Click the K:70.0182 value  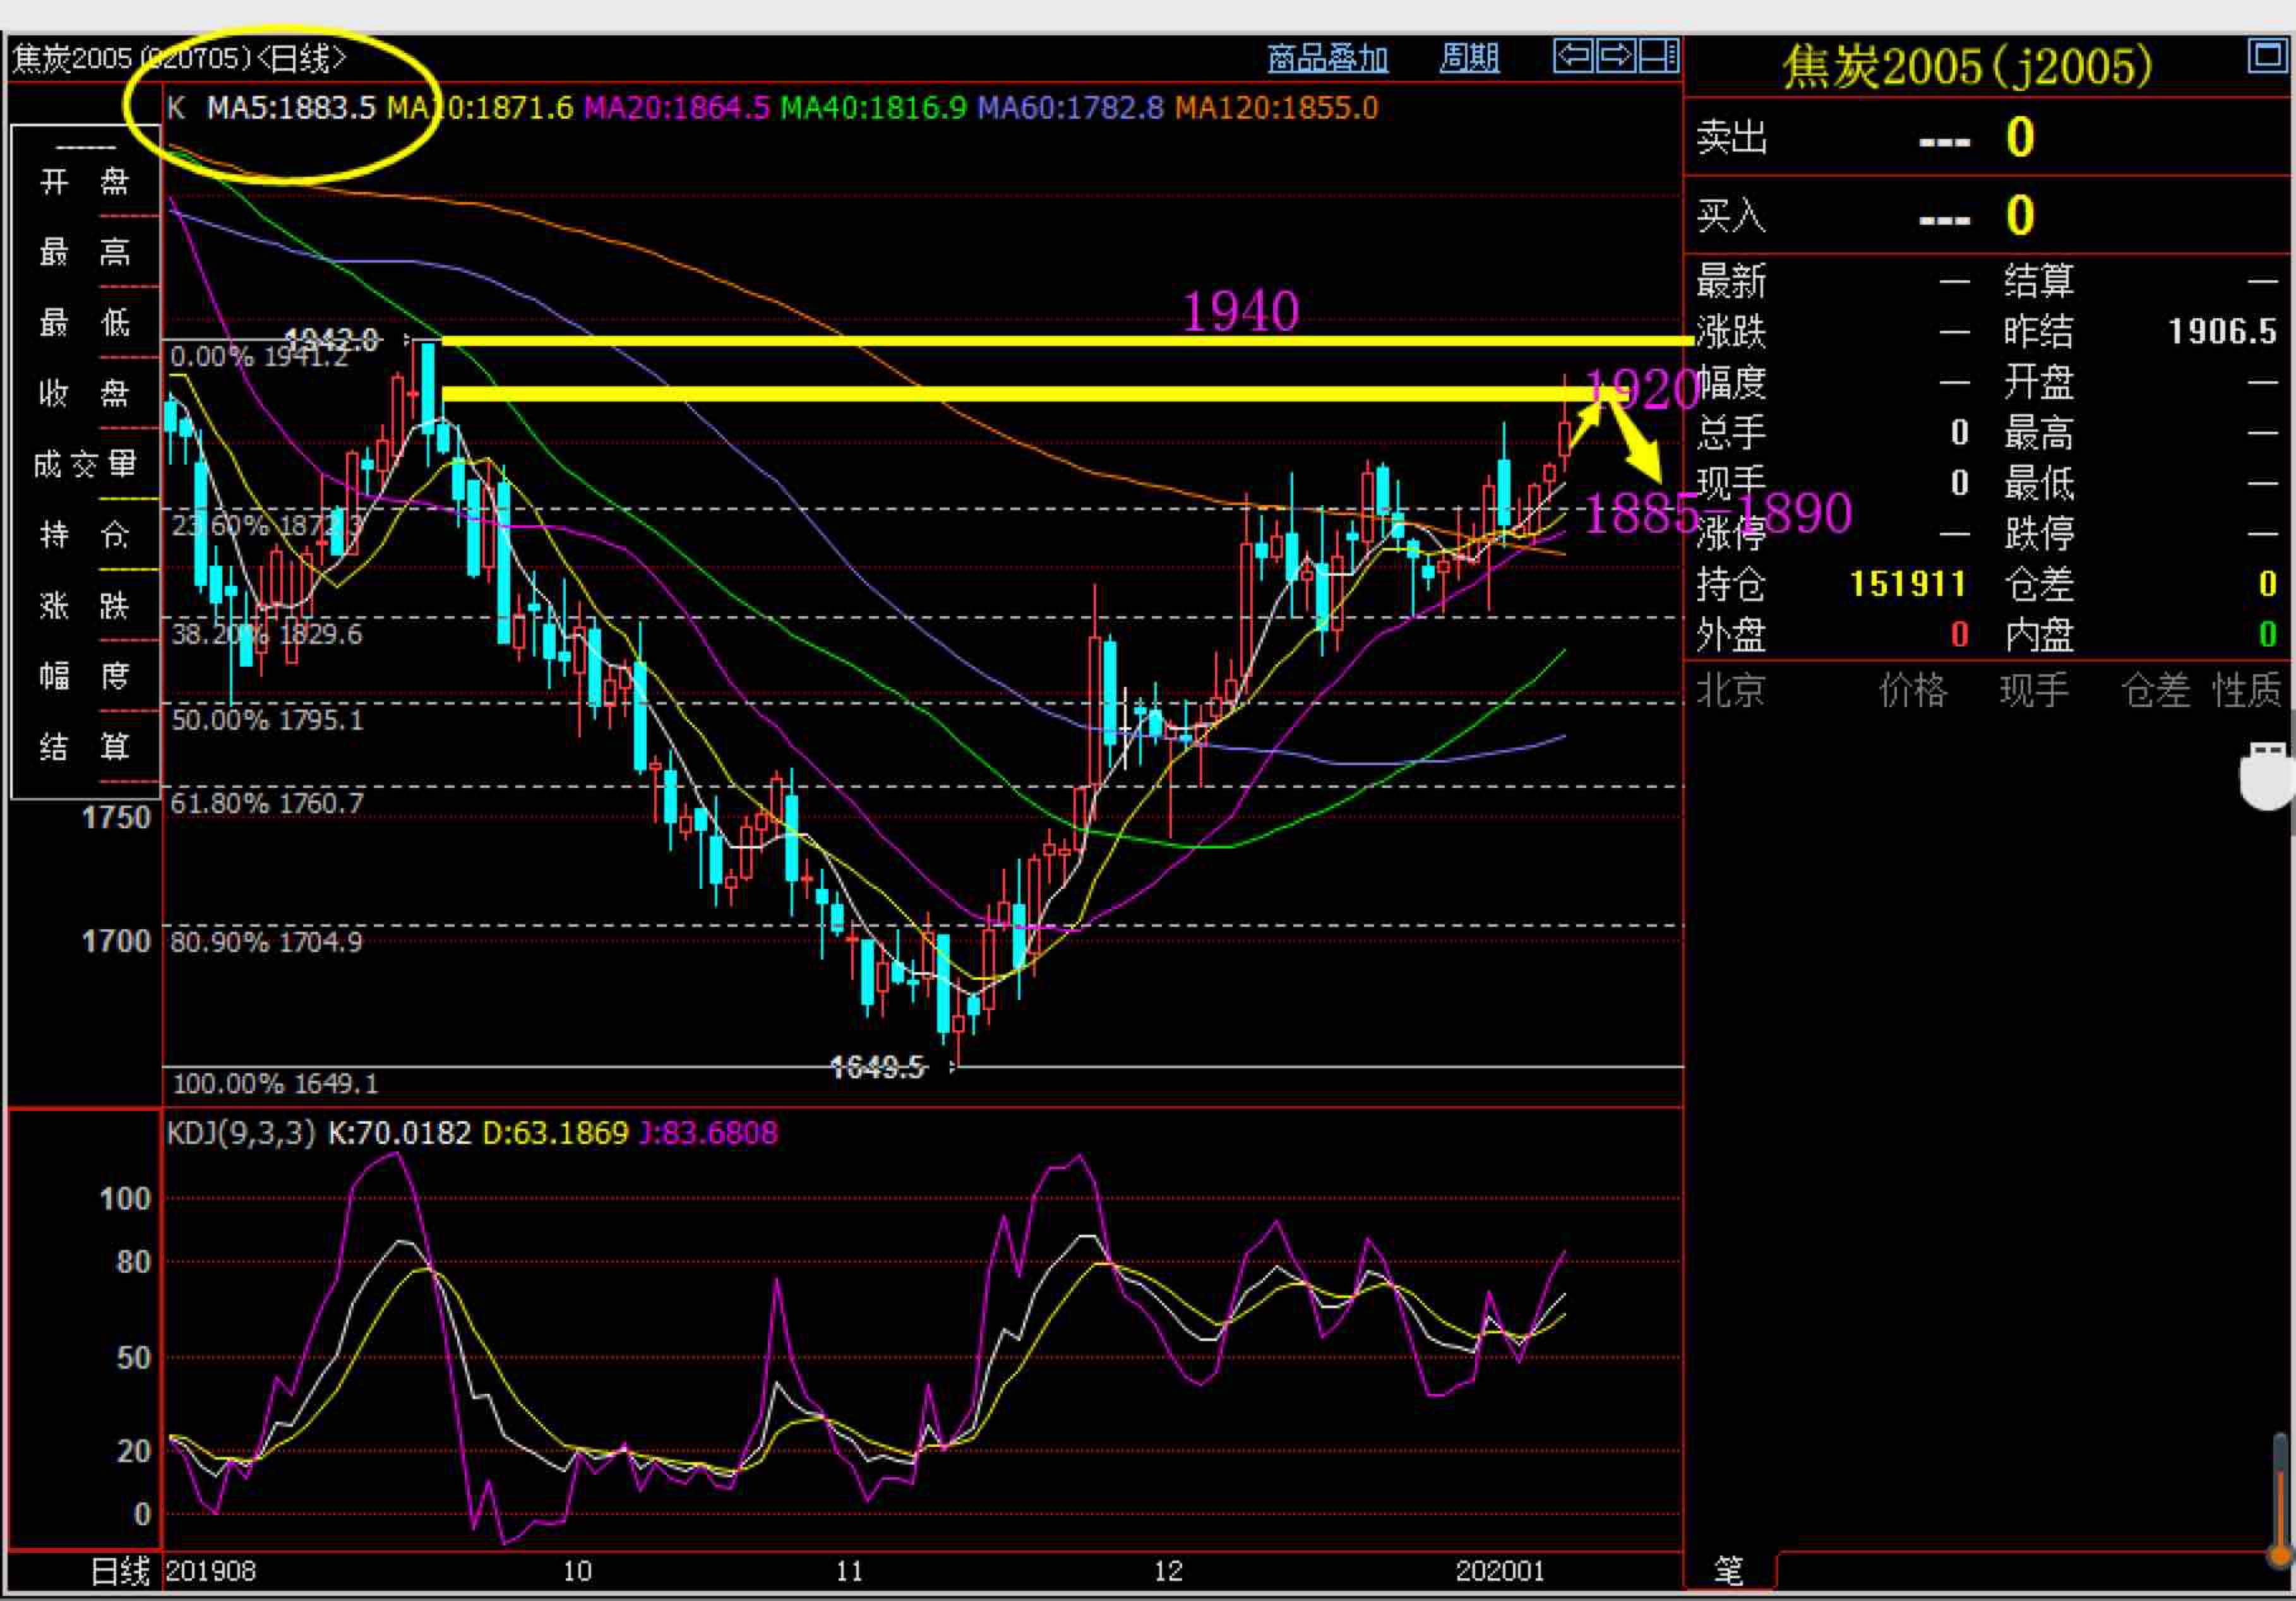(x=400, y=1133)
